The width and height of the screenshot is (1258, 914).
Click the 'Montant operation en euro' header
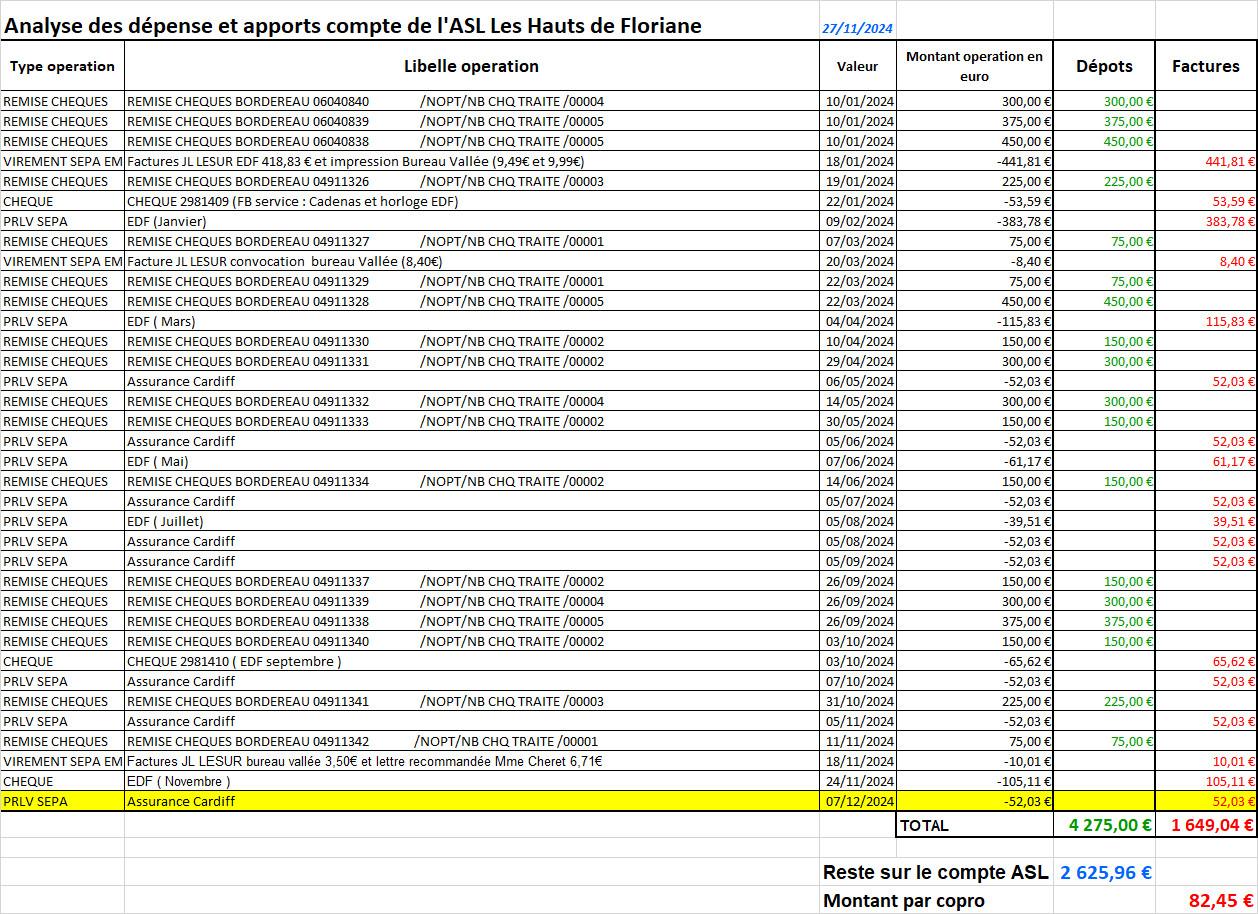point(974,66)
